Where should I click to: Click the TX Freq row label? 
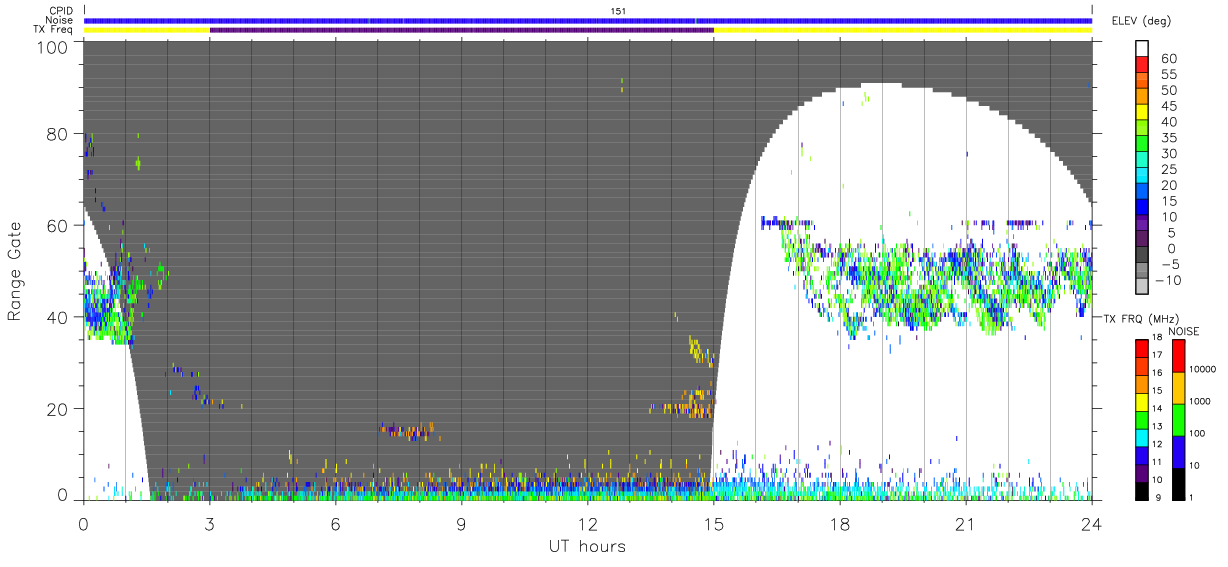coord(54,30)
